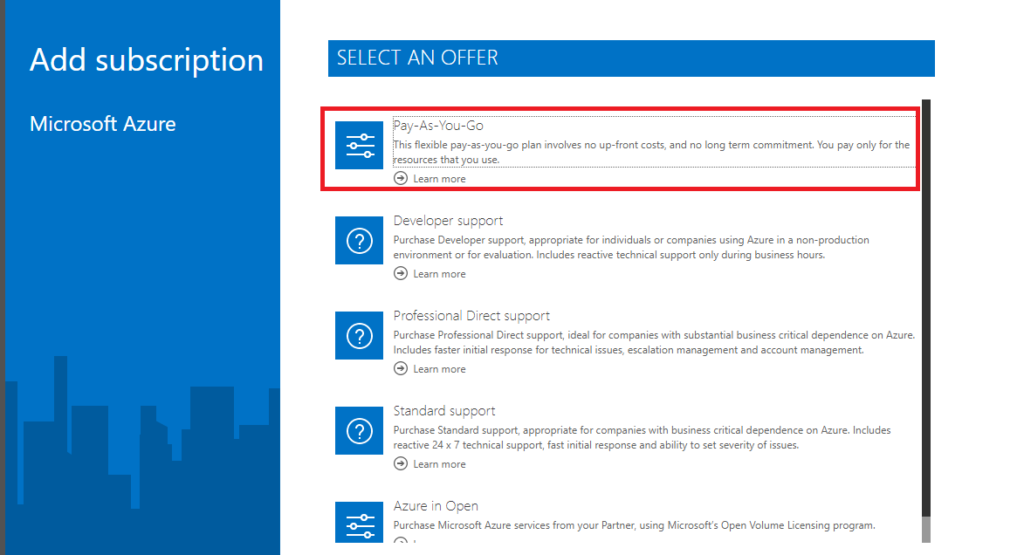Click the arrow circle icon under Pay-As-You-Go

(x=400, y=178)
